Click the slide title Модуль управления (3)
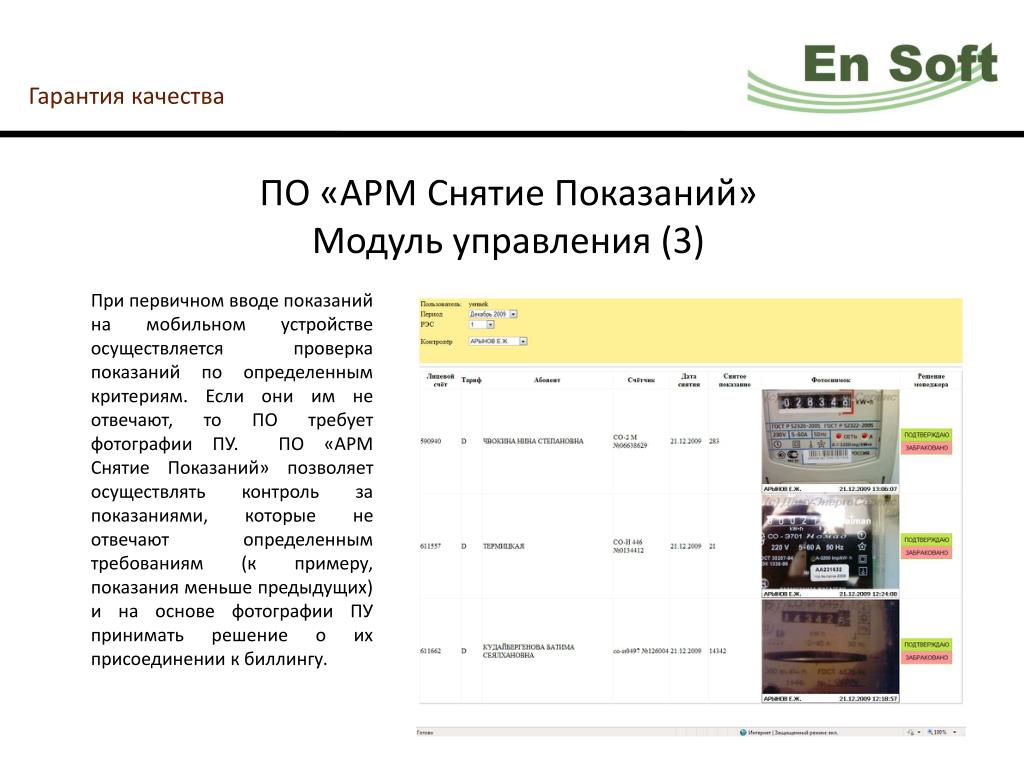The height and width of the screenshot is (768, 1024). point(508,240)
